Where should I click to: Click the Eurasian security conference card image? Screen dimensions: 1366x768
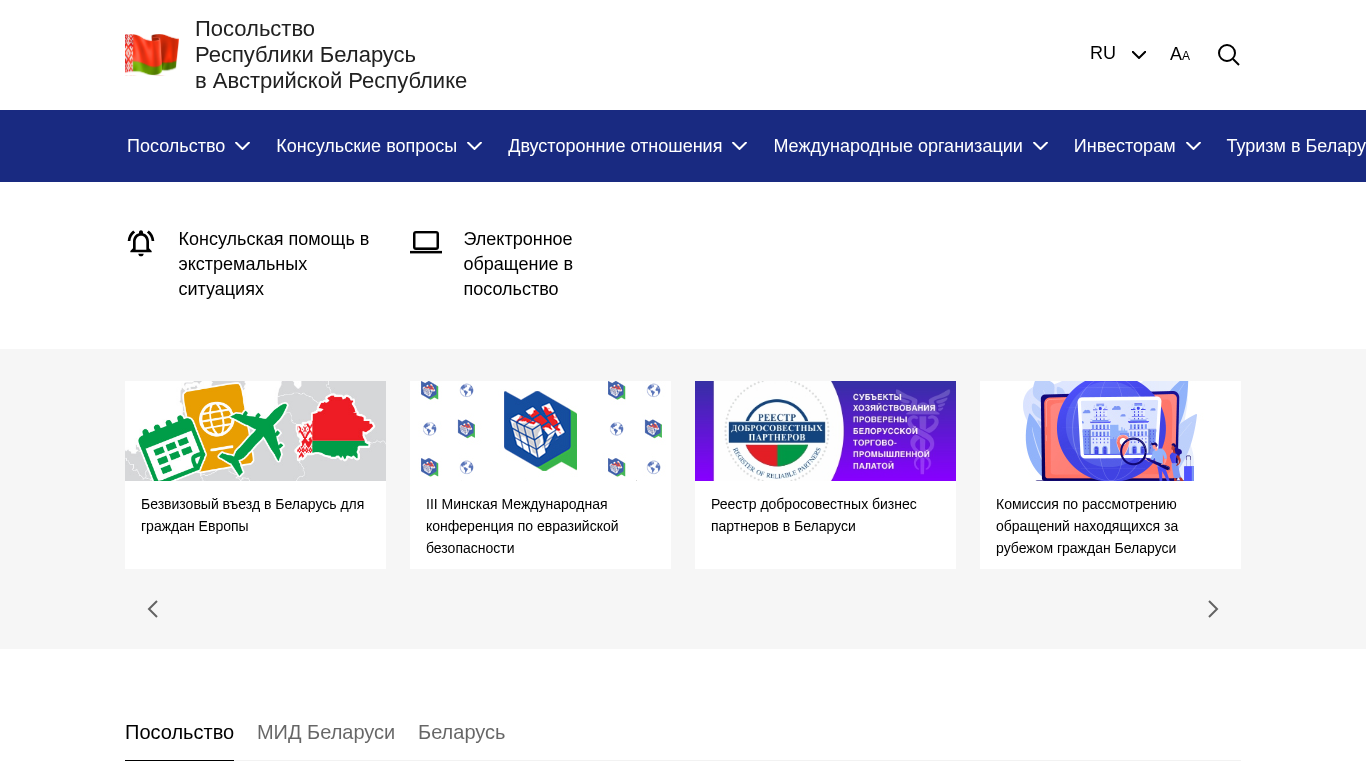point(540,431)
